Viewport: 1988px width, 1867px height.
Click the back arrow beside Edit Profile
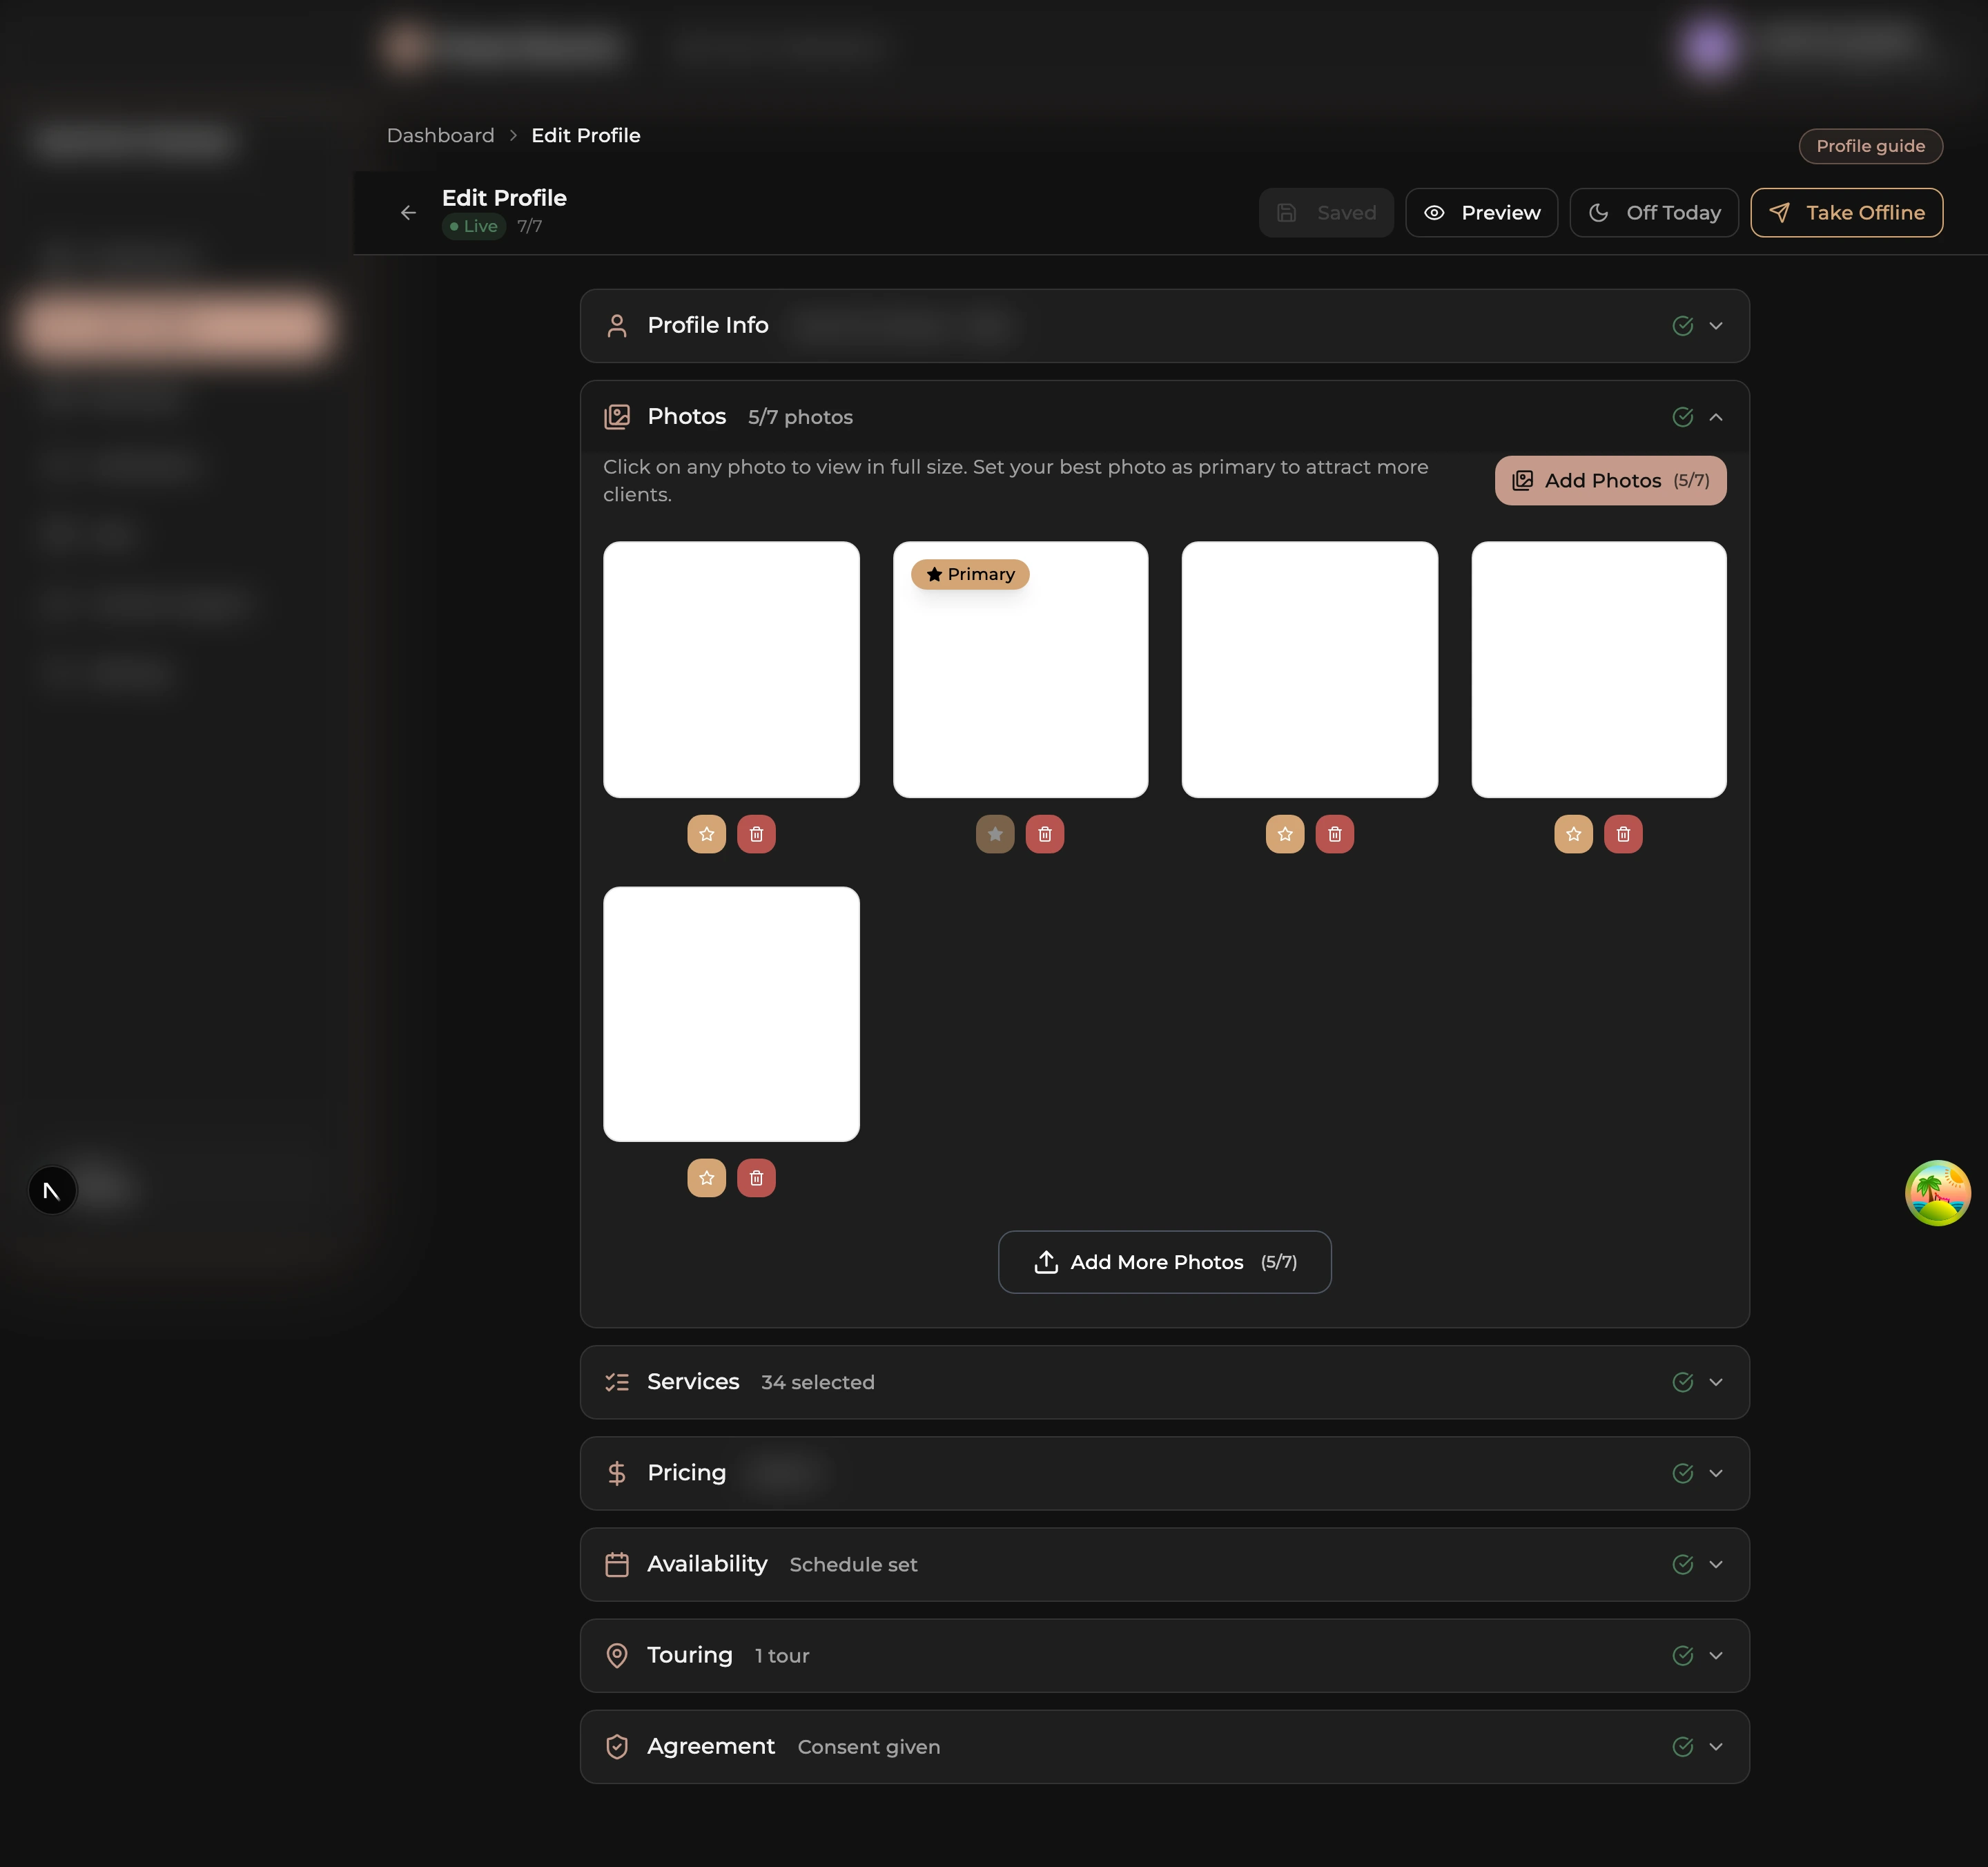[x=408, y=212]
